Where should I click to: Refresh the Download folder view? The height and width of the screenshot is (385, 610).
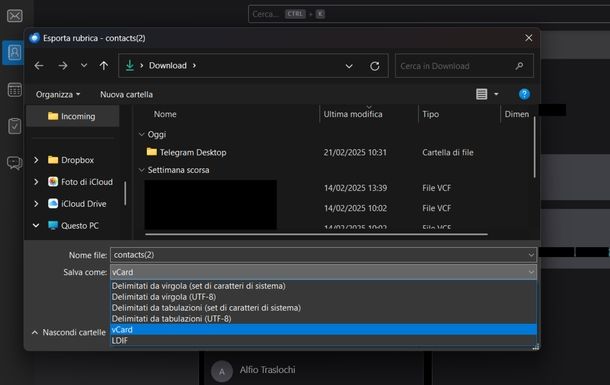click(375, 66)
